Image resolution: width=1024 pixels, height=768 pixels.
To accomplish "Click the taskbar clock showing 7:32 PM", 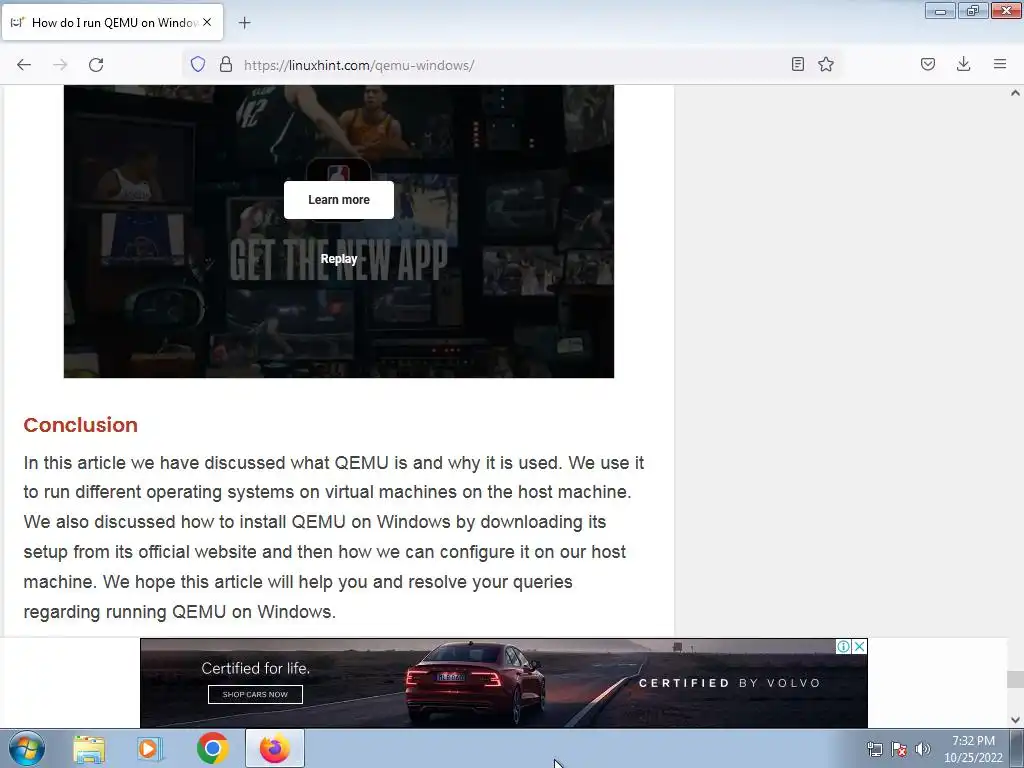I will (973, 749).
